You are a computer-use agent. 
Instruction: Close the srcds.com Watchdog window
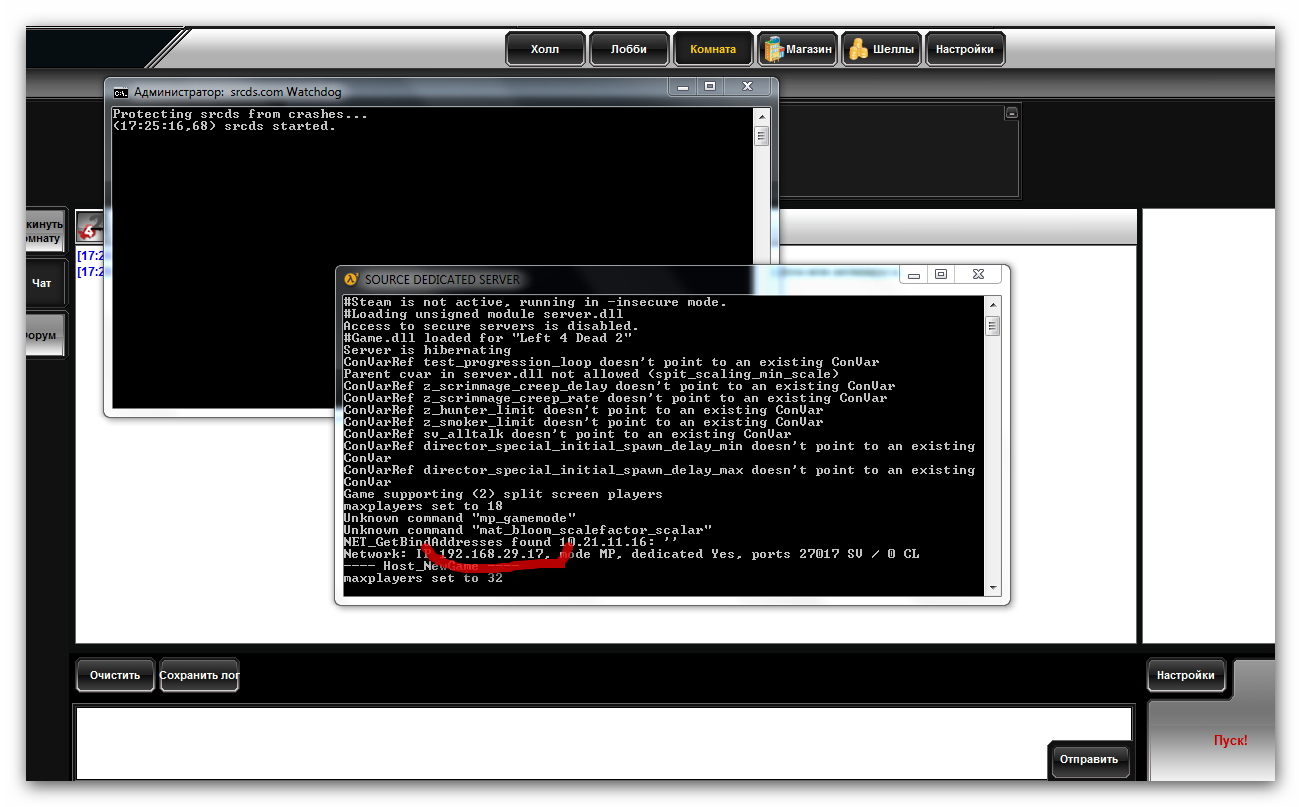pos(747,86)
